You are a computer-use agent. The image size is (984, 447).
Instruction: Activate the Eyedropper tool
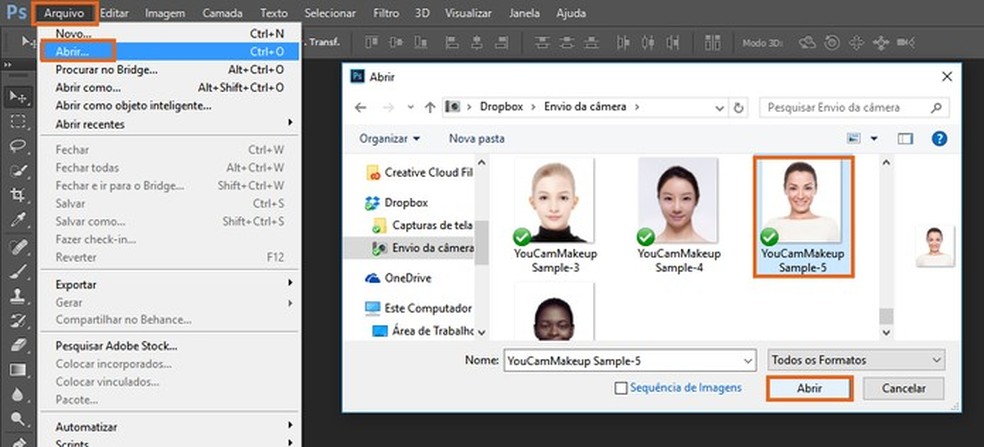tap(17, 220)
